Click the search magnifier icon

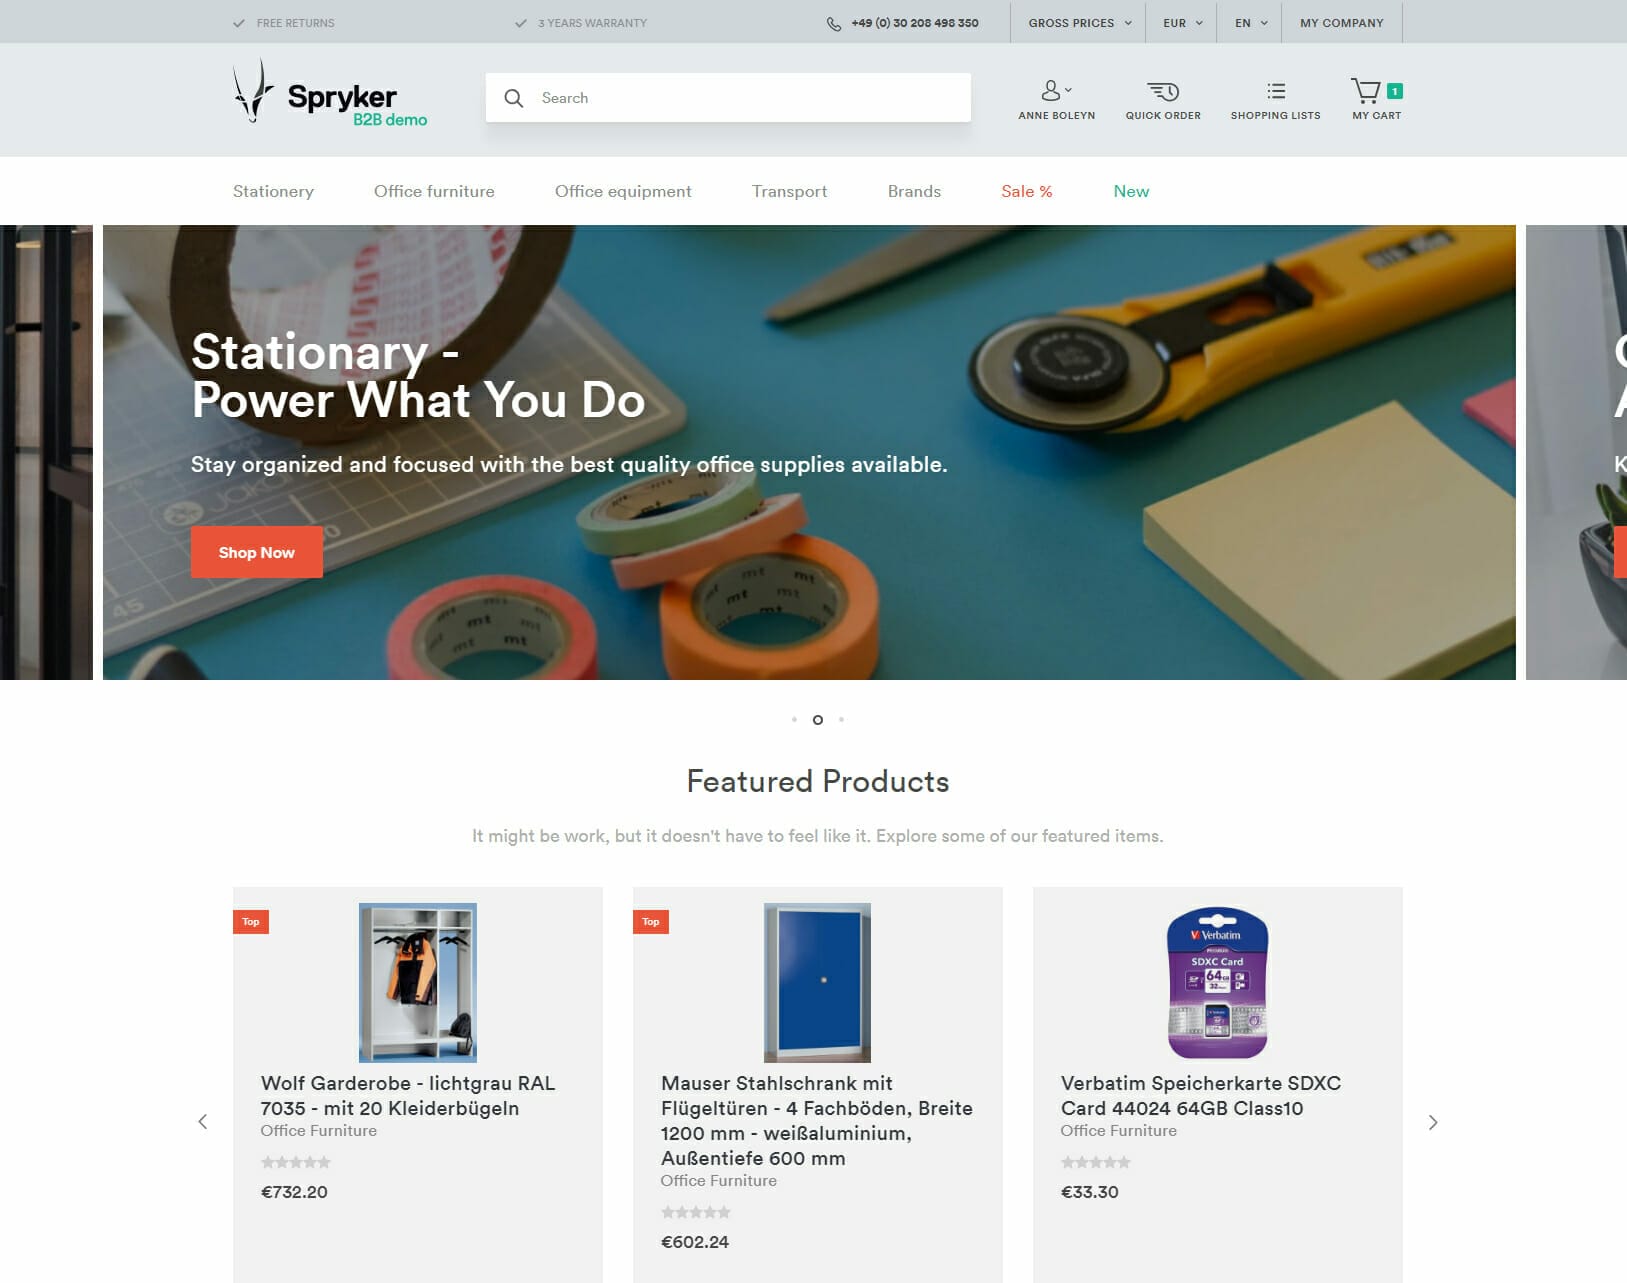(x=514, y=98)
